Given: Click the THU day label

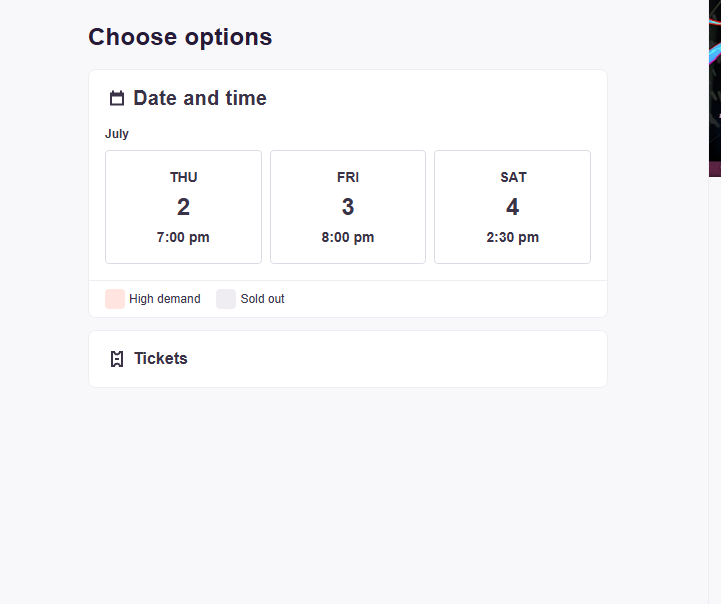Looking at the screenshot, I should point(183,177).
